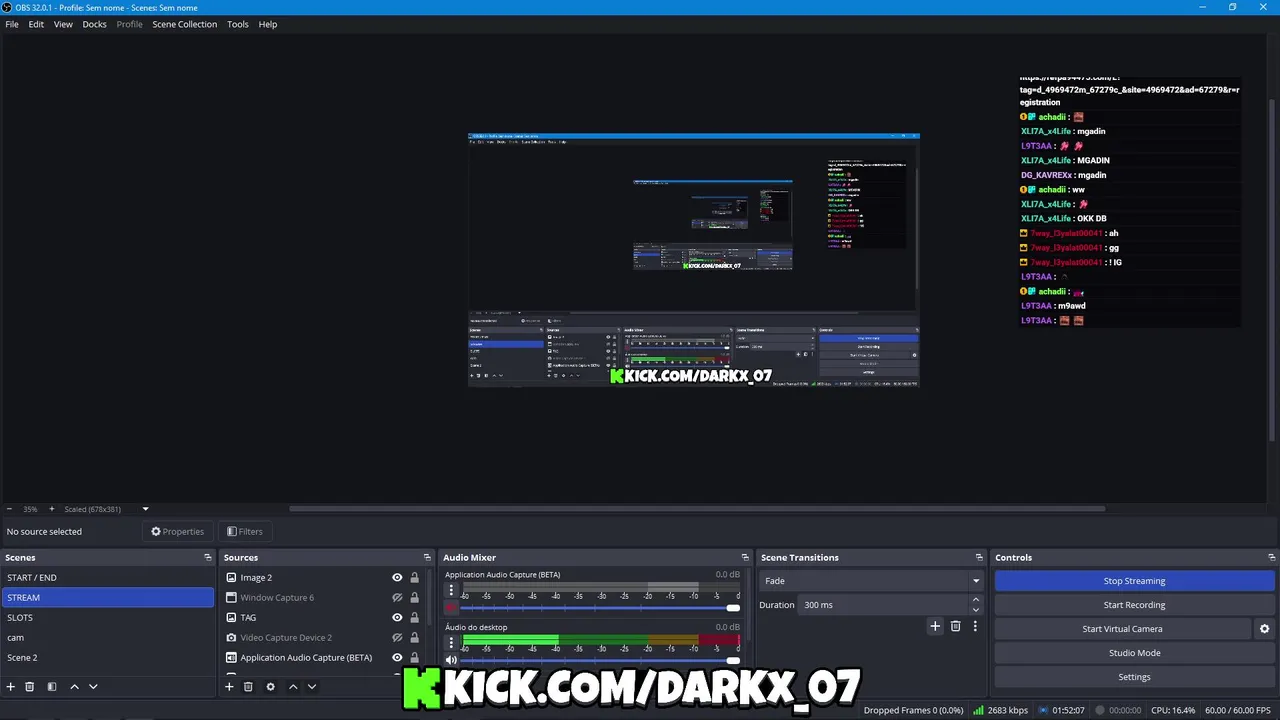1280x720 pixels.
Task: Undock the Scene Transitions panel float icon
Action: point(979,558)
